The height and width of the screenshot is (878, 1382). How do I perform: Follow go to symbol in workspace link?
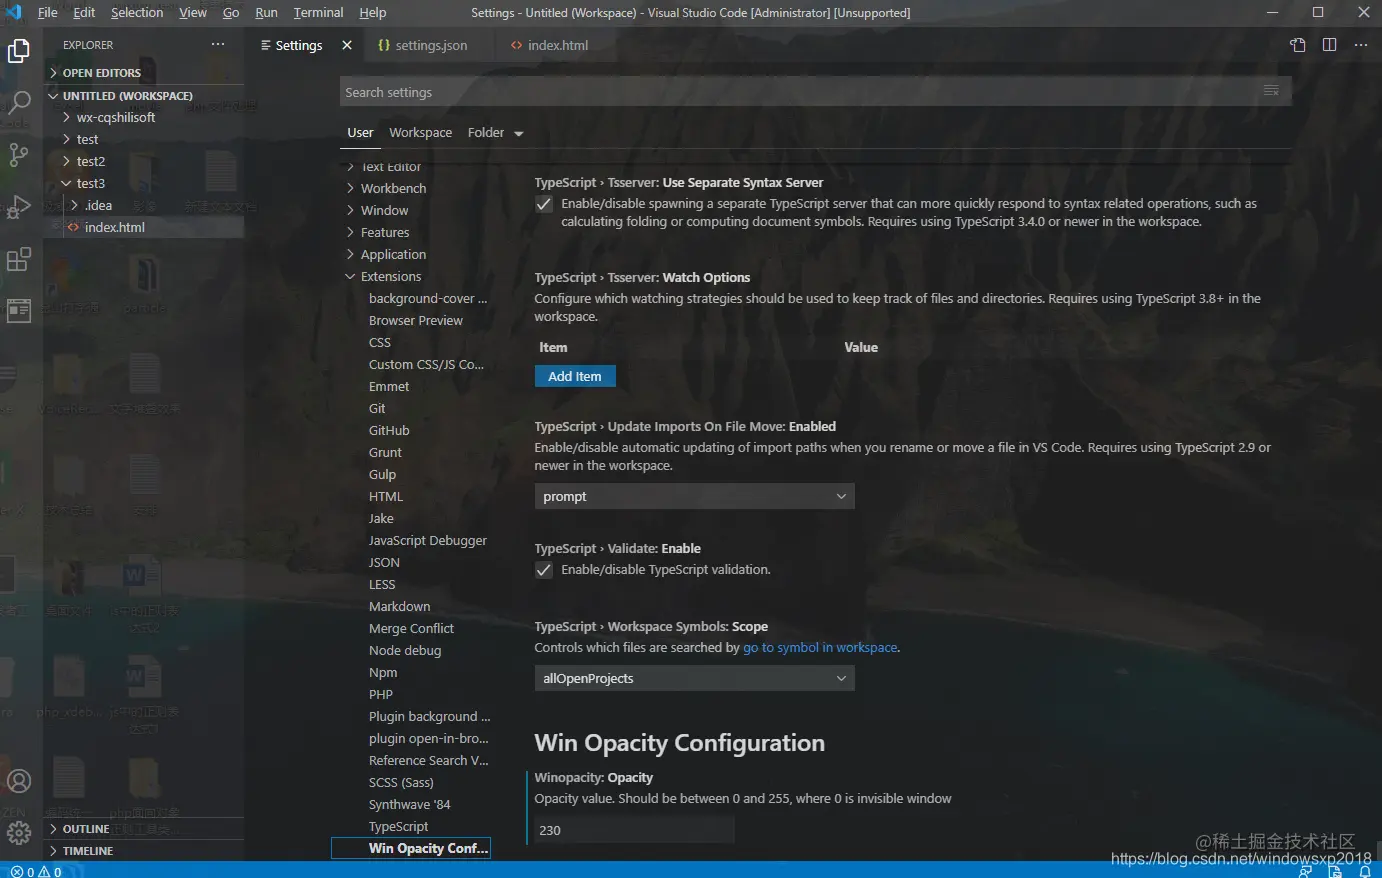point(820,648)
